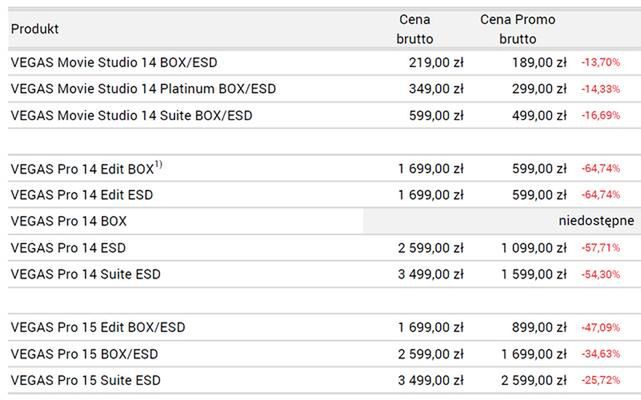The width and height of the screenshot is (641, 400).
Task: Click the Cena brutto column header
Action: [x=414, y=29]
